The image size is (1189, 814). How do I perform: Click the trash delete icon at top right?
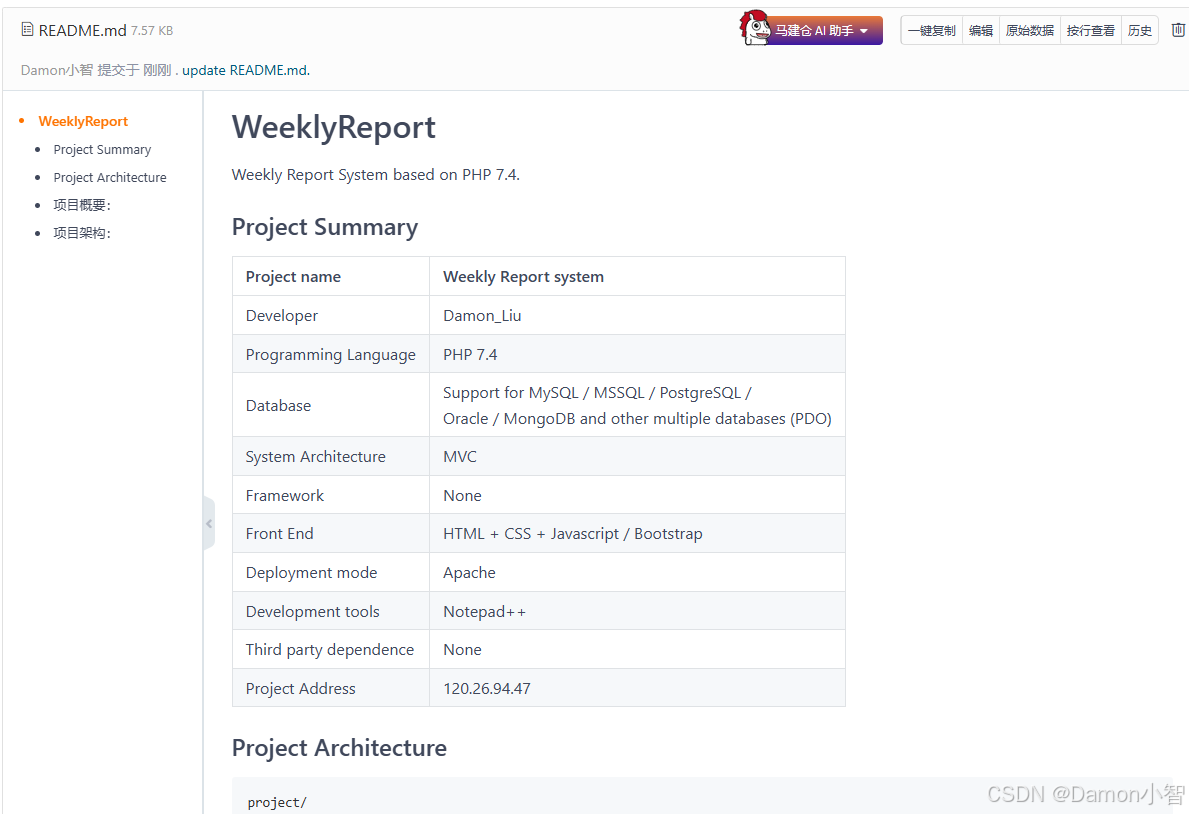pyautogui.click(x=1178, y=30)
